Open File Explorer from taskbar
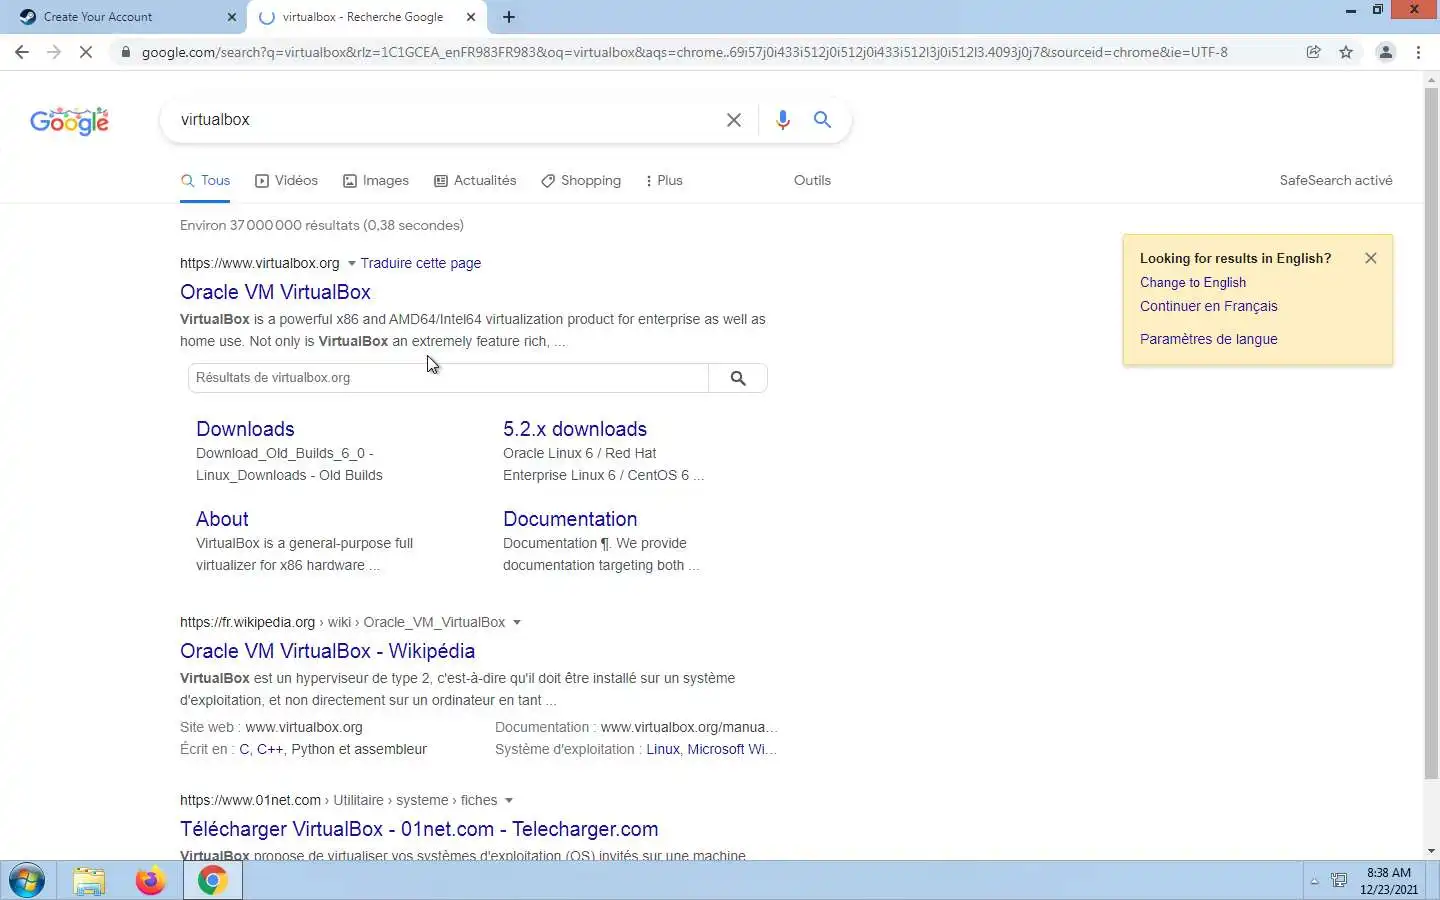This screenshot has height=900, width=1440. 89,881
